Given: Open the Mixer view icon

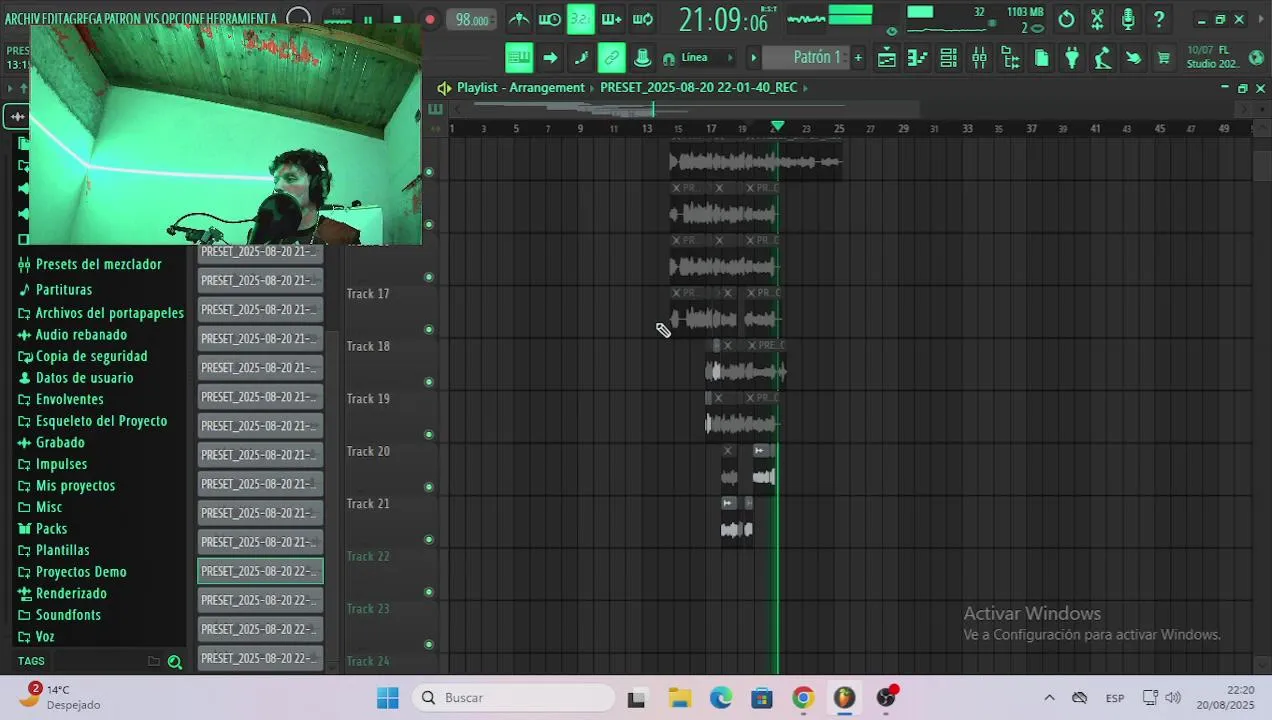Looking at the screenshot, I should click(979, 58).
